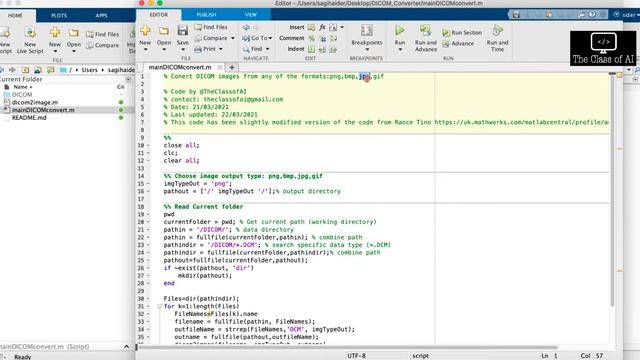The image size is (640, 360).
Task: Click the New file icon in the Editor ribbon
Action: click(x=145, y=31)
